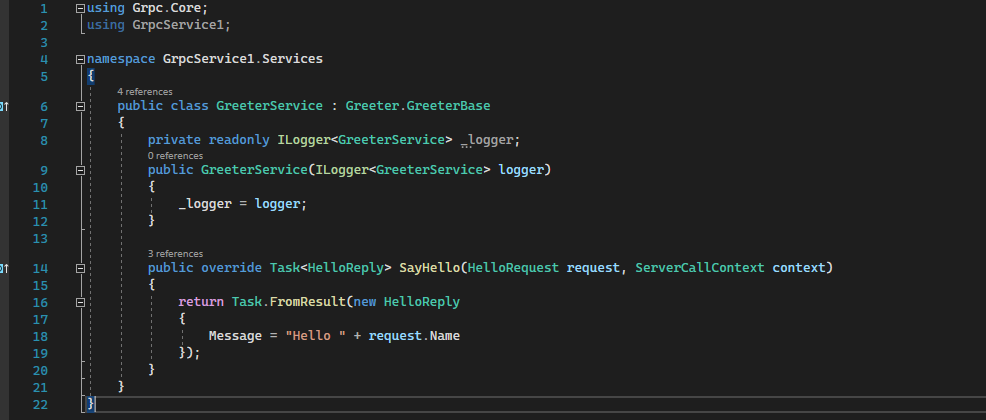Collapse the GreeterService constructor block
The image size is (986, 420).
tap(80, 170)
